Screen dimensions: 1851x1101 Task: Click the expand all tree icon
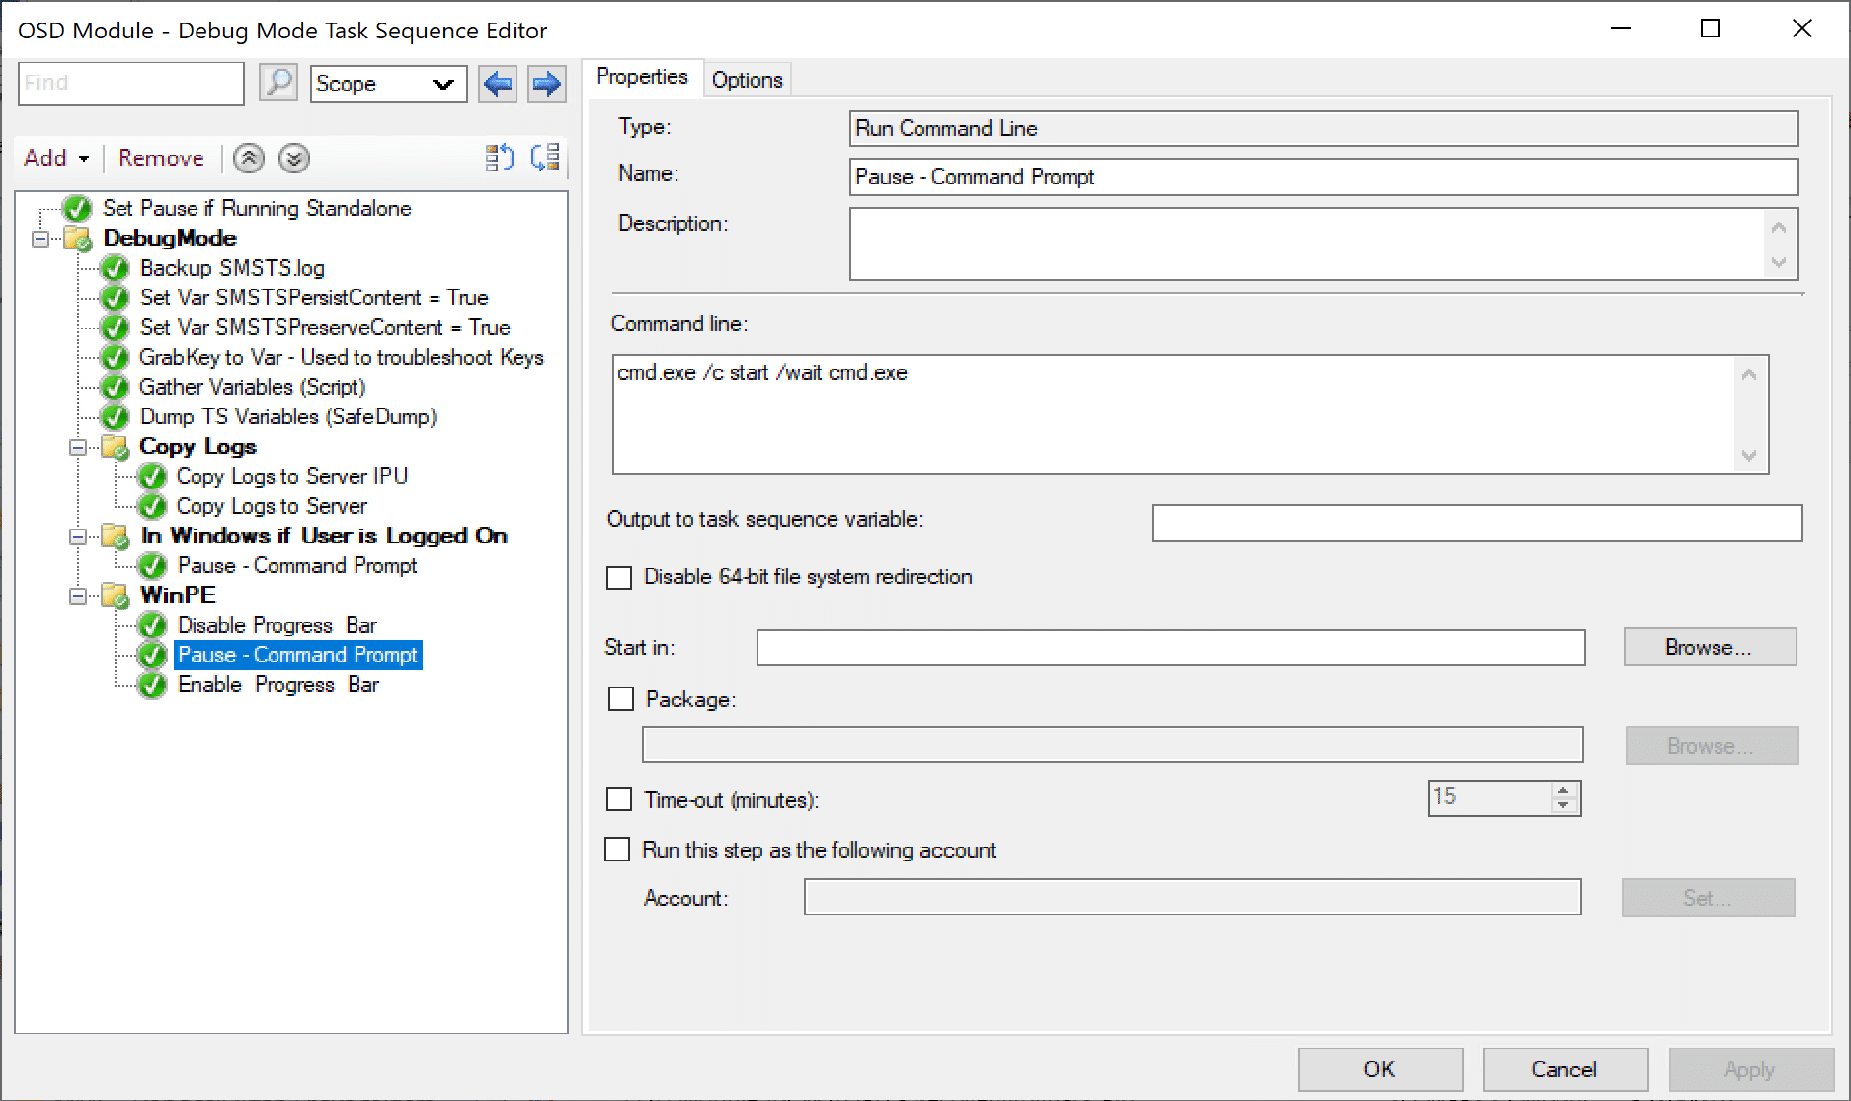pyautogui.click(x=500, y=158)
